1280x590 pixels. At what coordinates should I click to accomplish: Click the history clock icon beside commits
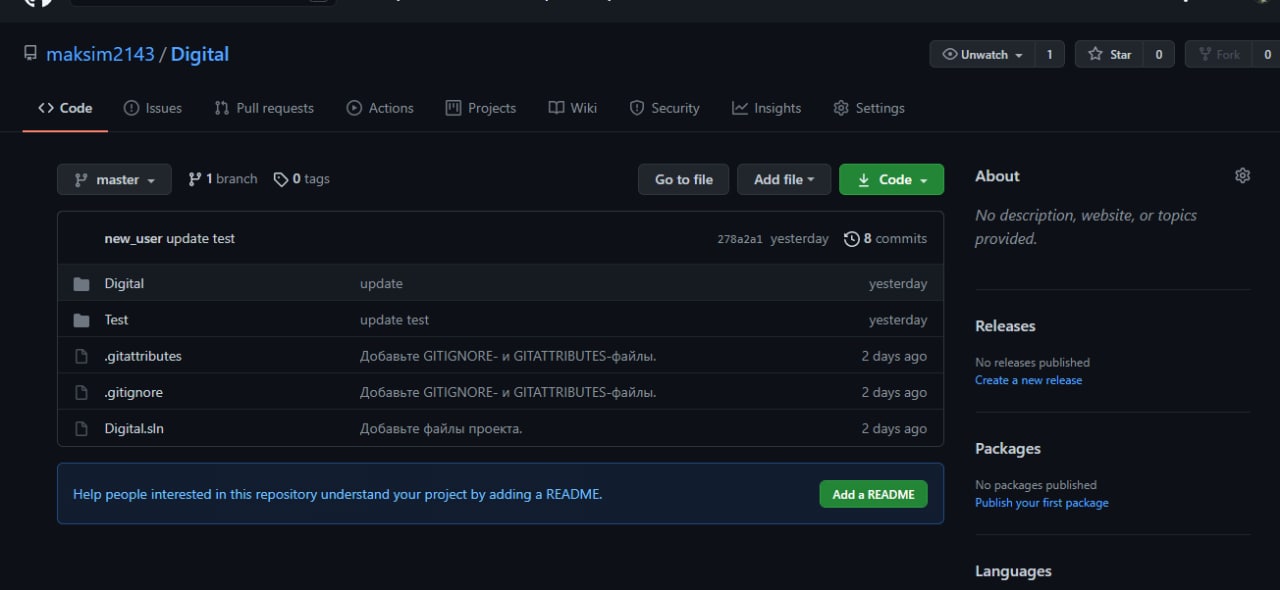click(x=852, y=239)
